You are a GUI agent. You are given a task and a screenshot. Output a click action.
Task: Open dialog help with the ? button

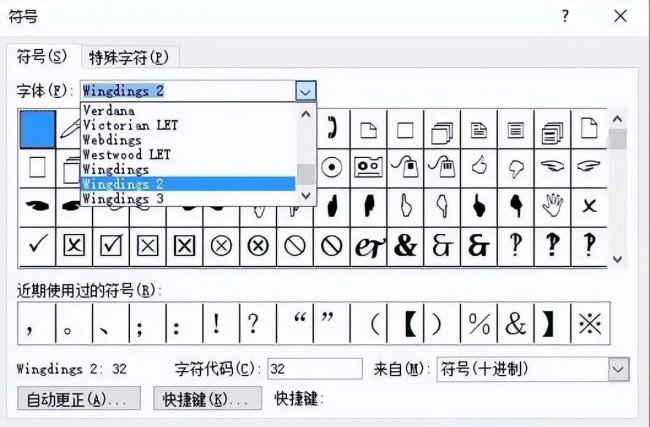click(565, 17)
